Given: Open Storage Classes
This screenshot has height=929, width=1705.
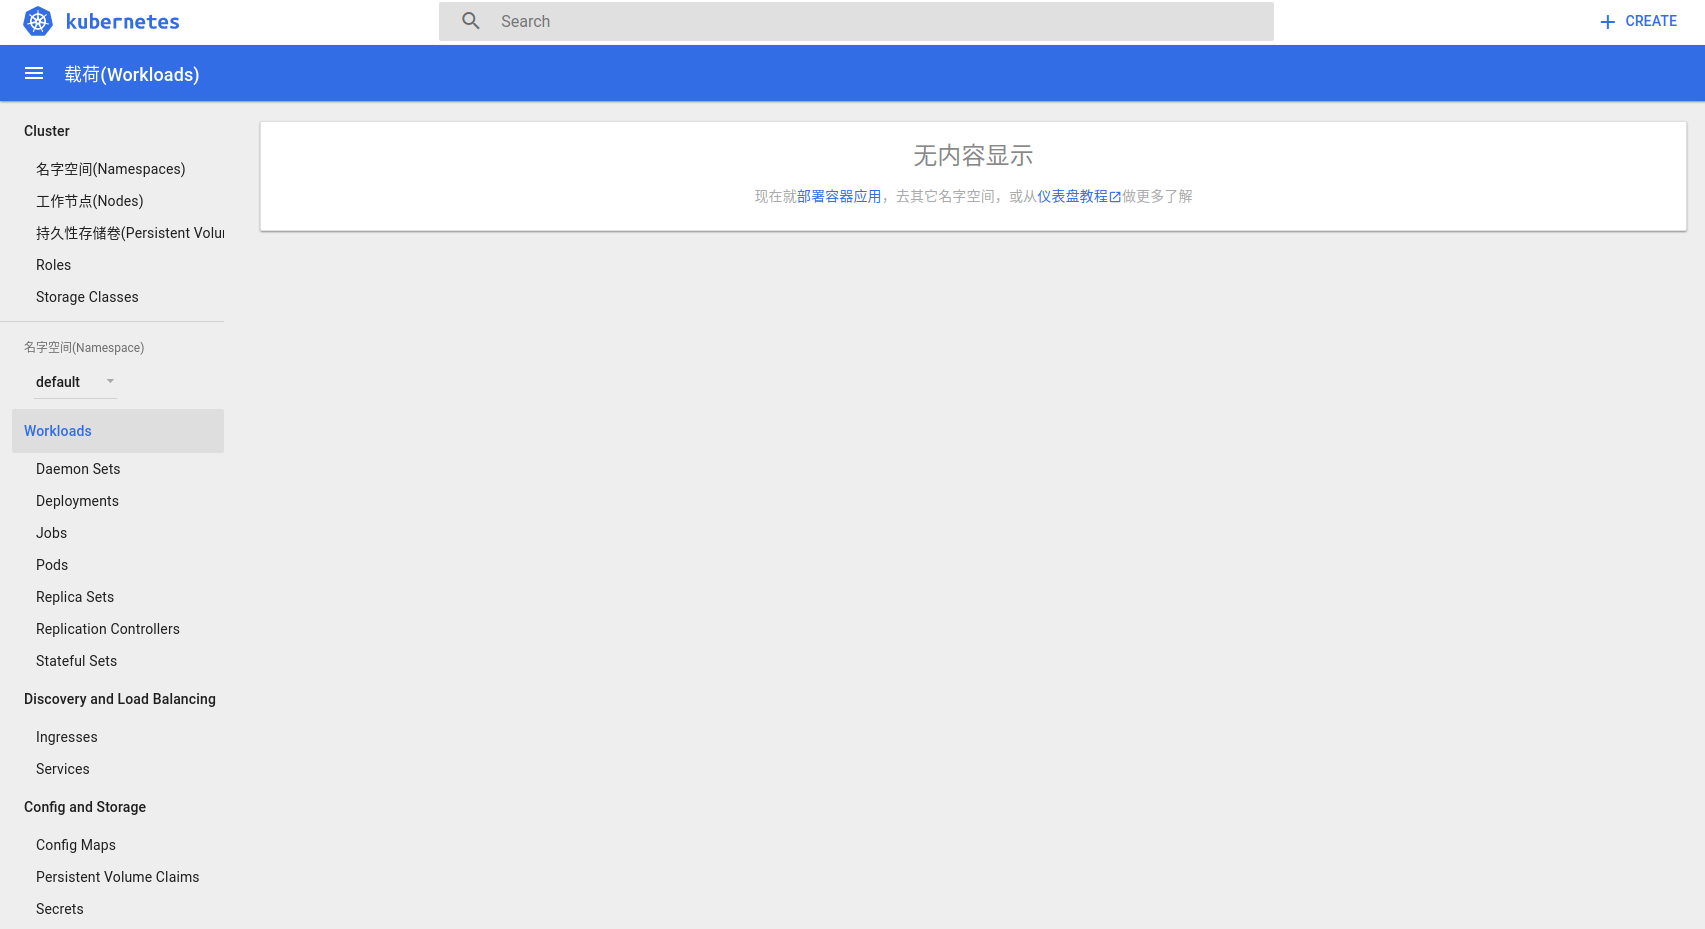Looking at the screenshot, I should tap(87, 297).
